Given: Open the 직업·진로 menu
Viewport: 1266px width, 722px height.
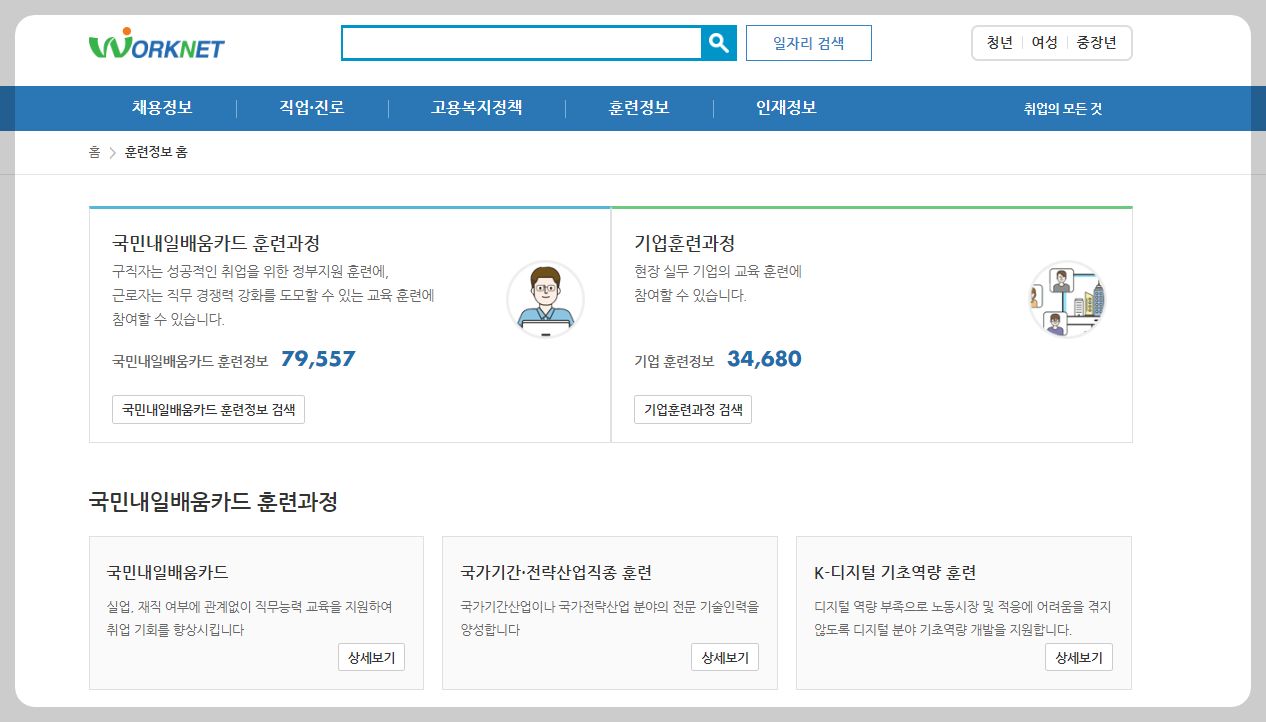Looking at the screenshot, I should pyautogui.click(x=311, y=107).
